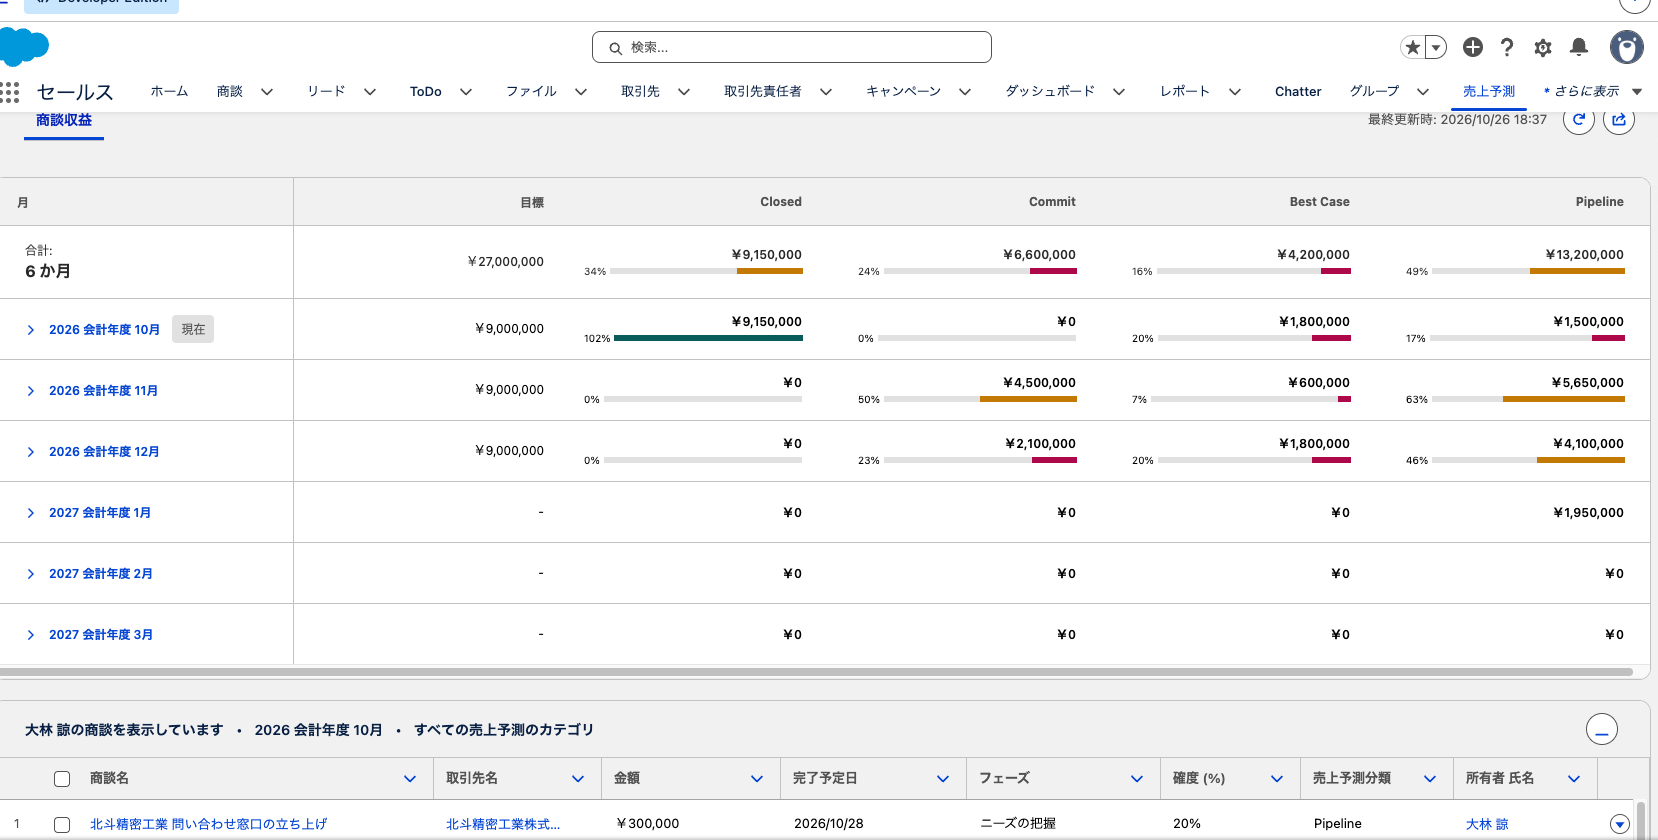
Task: Go to the ホーム tab
Action: [x=169, y=91]
